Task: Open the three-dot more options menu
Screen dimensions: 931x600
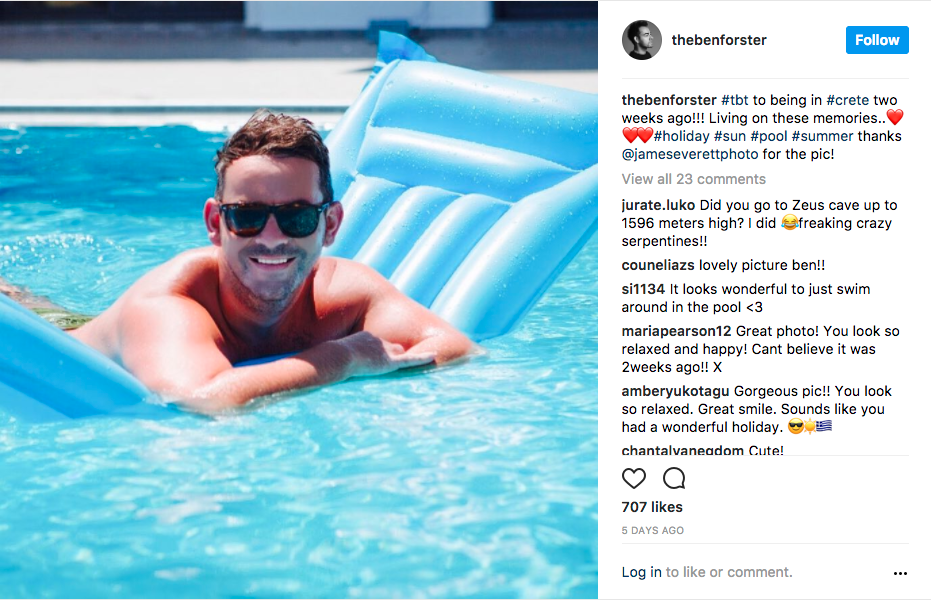Action: click(x=900, y=573)
